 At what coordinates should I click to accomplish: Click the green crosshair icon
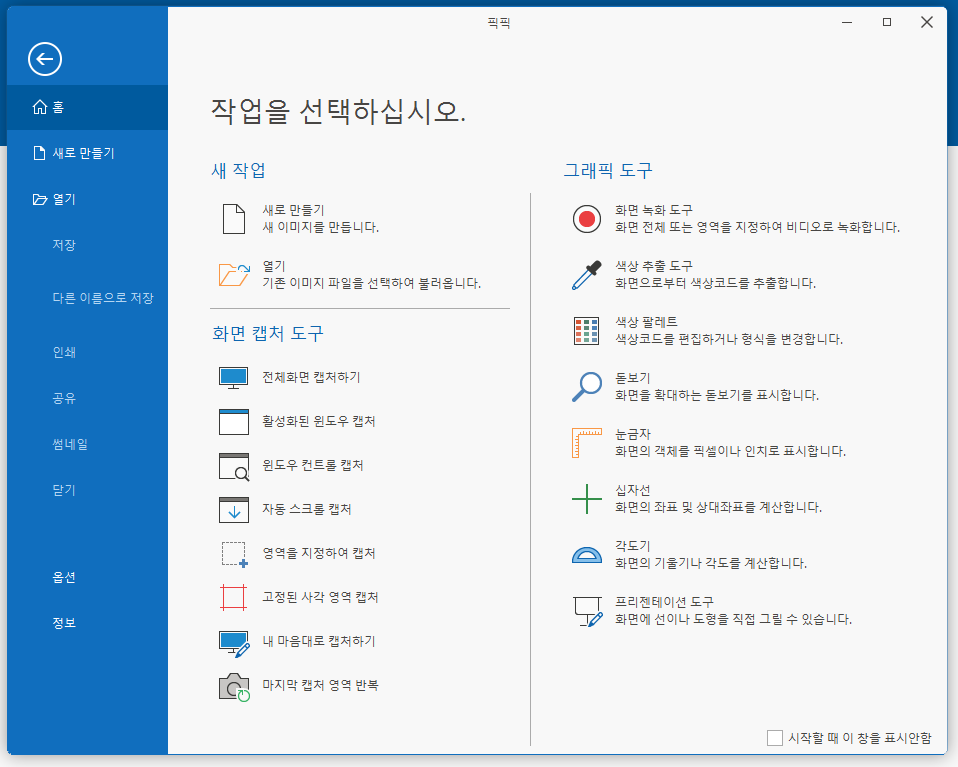pyautogui.click(x=587, y=499)
